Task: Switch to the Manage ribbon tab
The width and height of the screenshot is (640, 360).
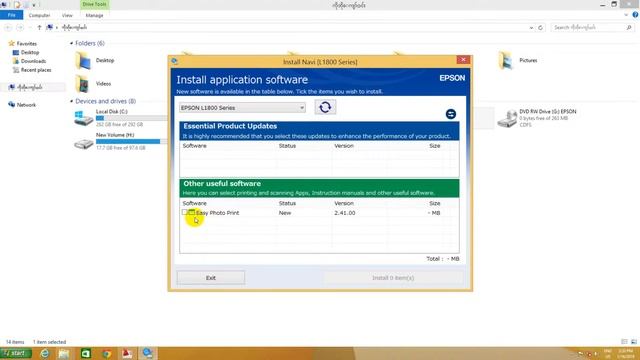Action: coord(94,16)
